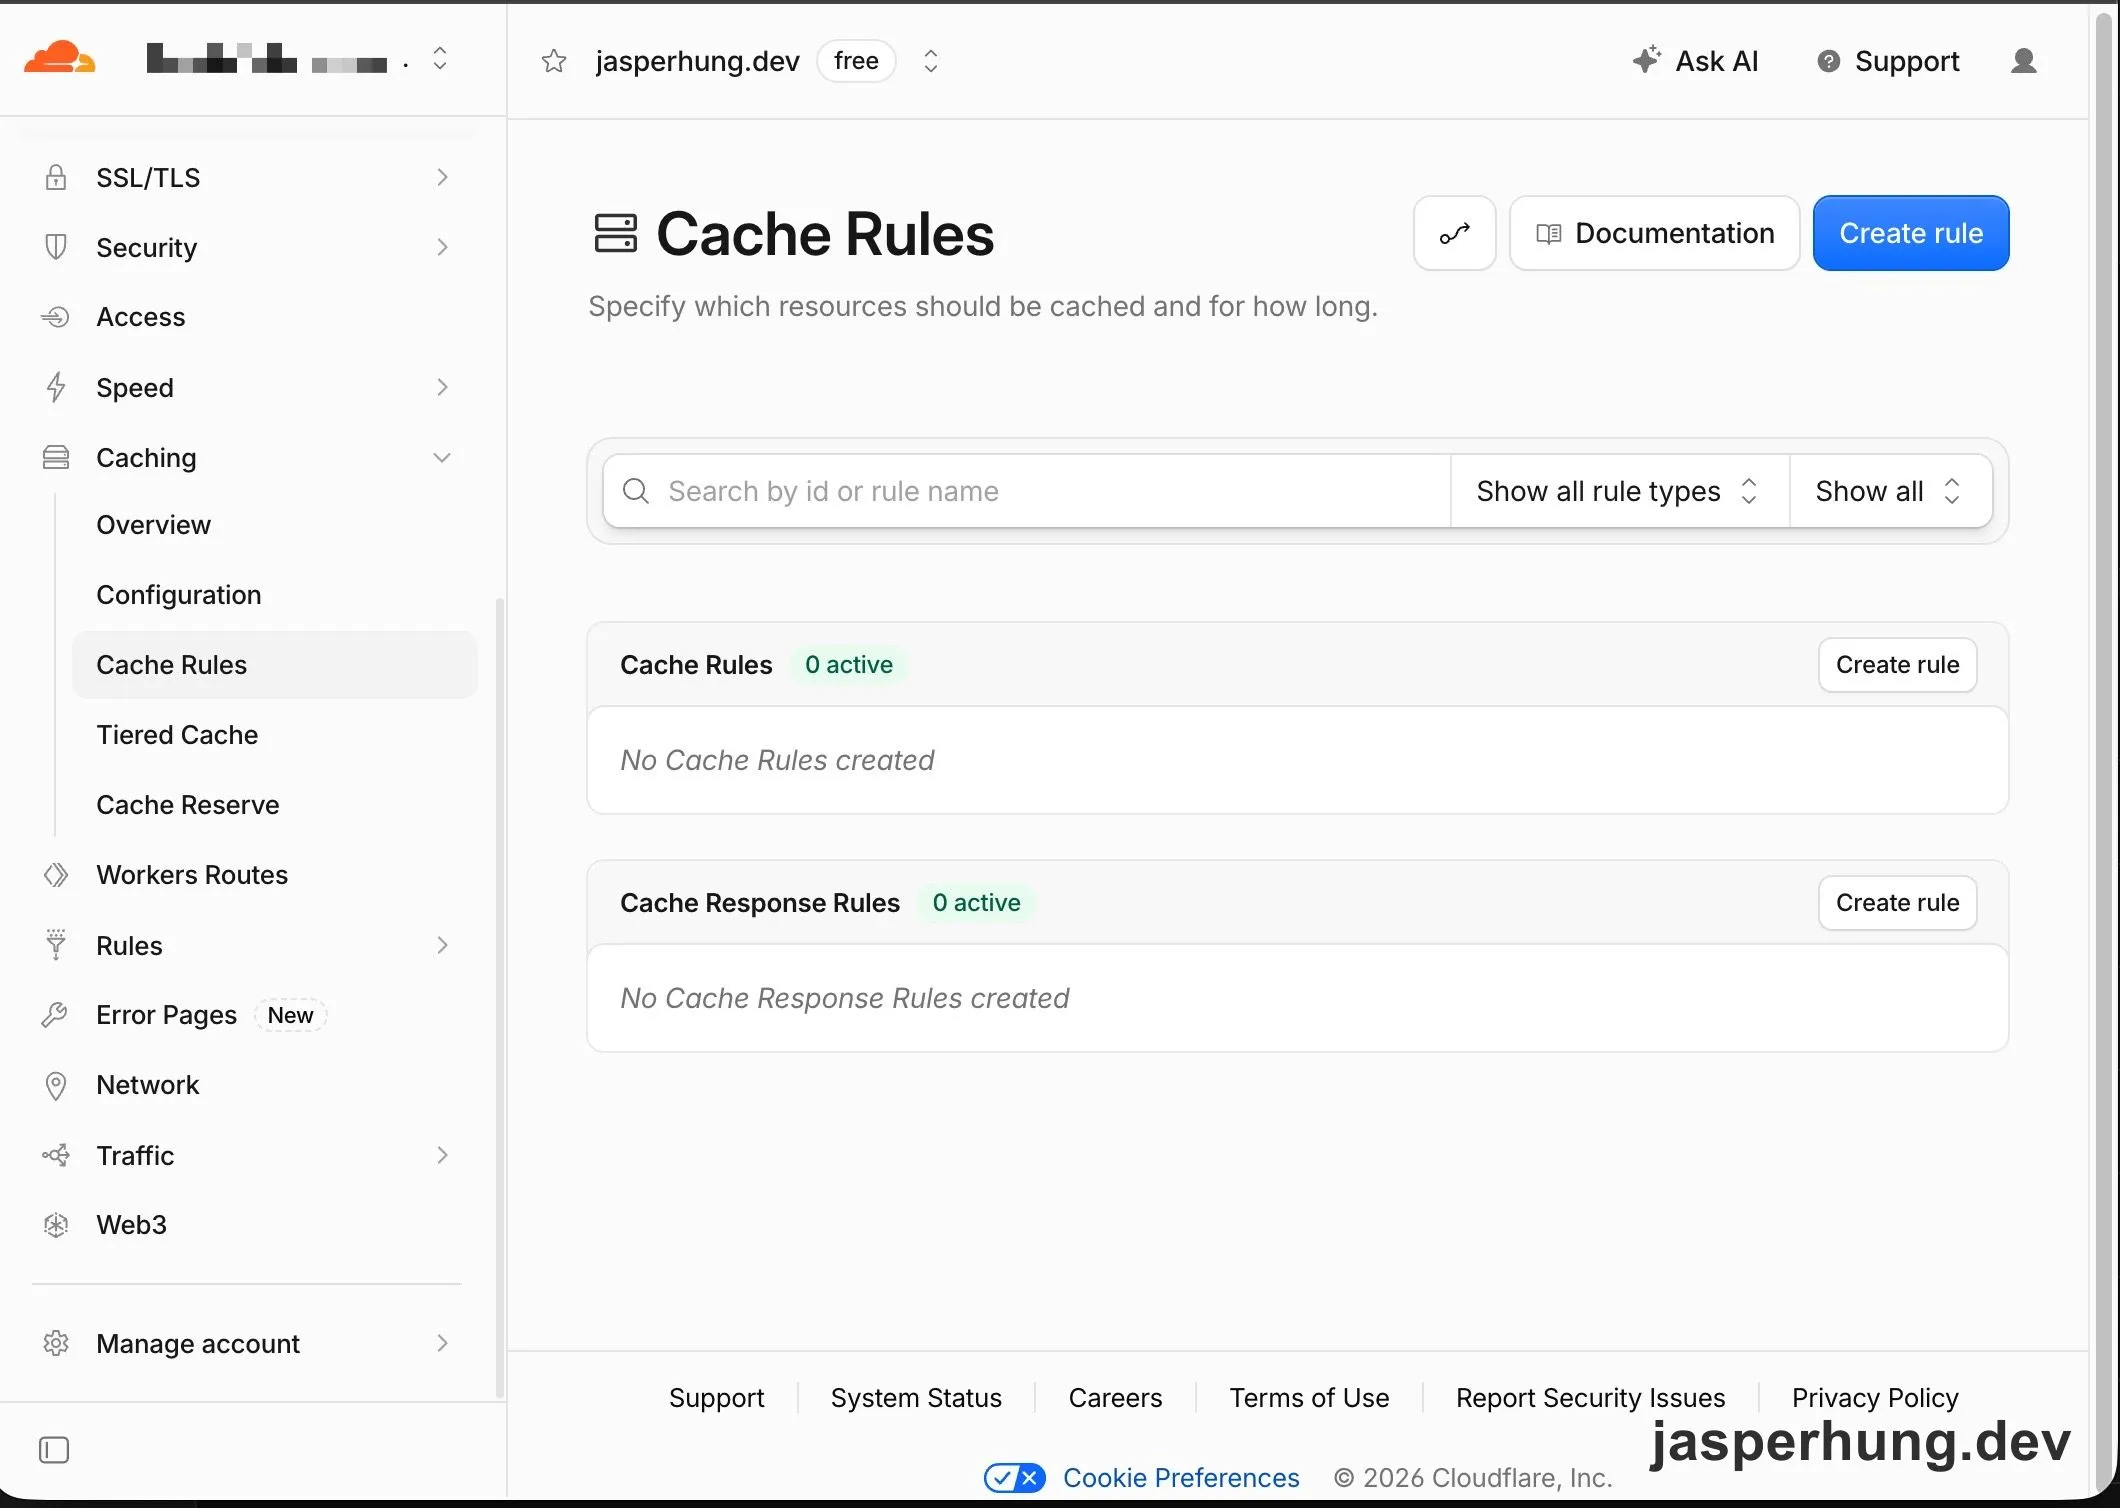Viewport: 2120px width, 1508px height.
Task: Click the Caching stack icon in the sidebar
Action: click(x=56, y=457)
